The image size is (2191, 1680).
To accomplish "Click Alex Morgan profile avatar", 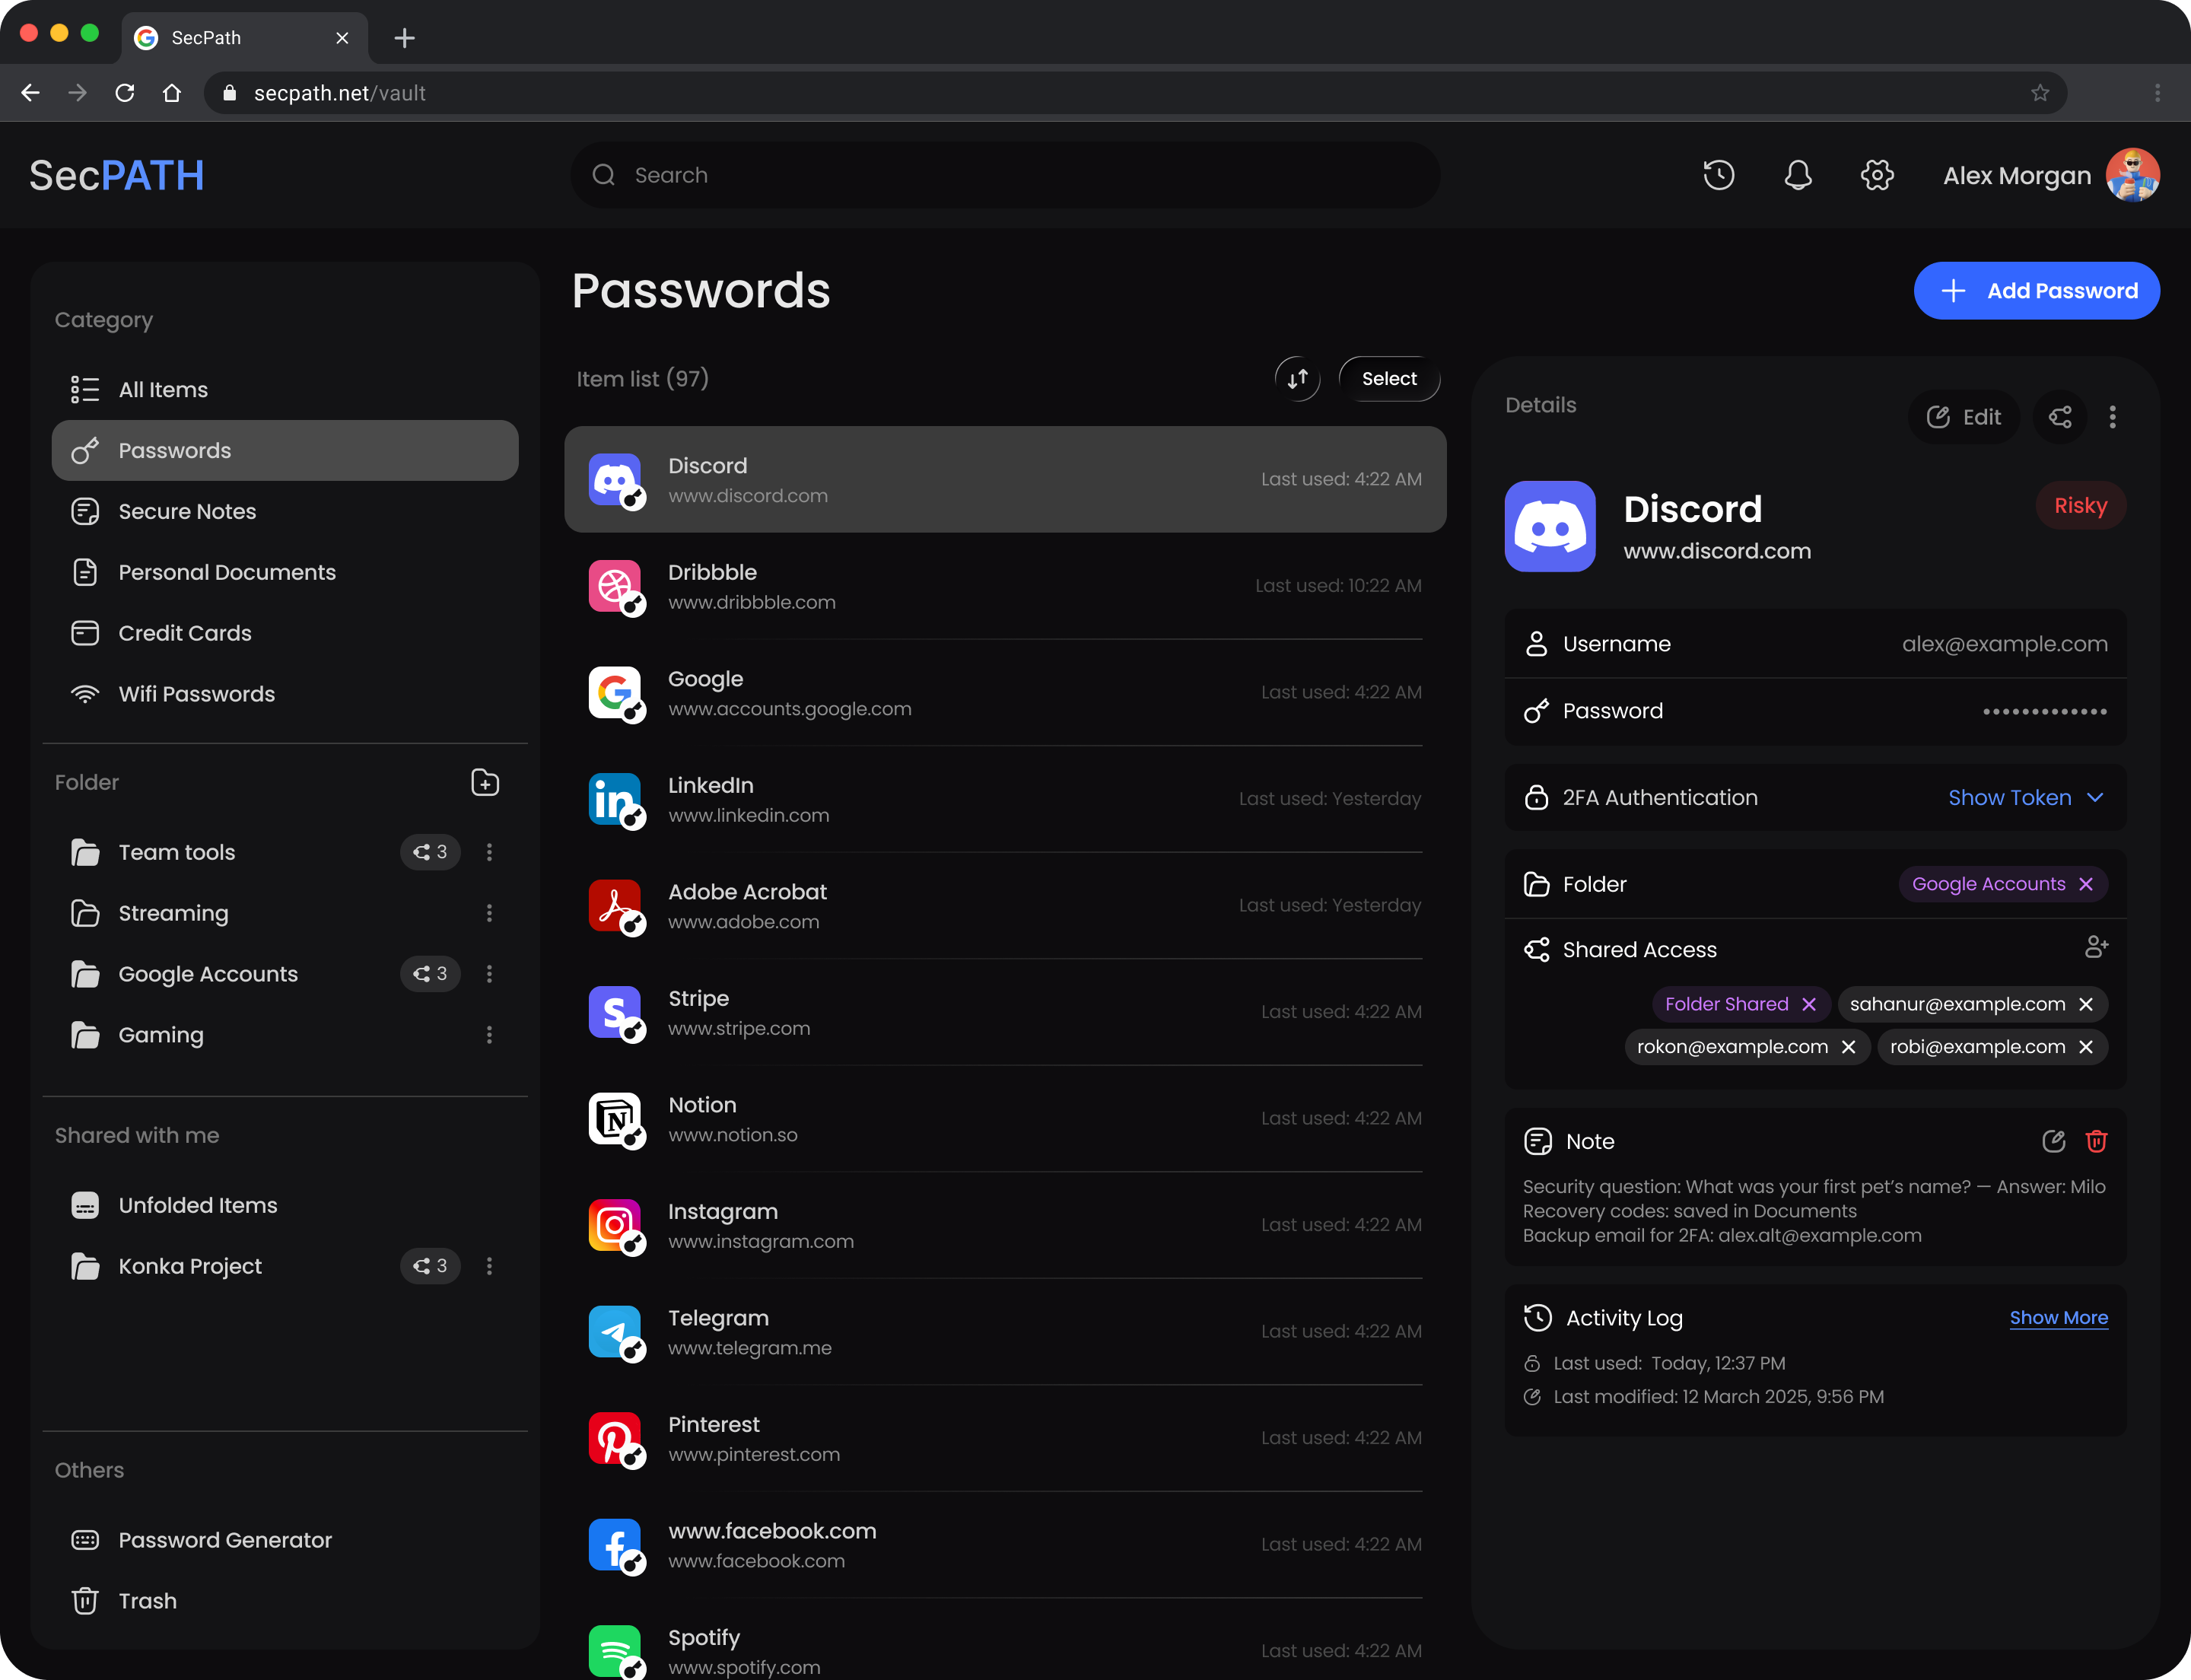I will tap(2132, 175).
